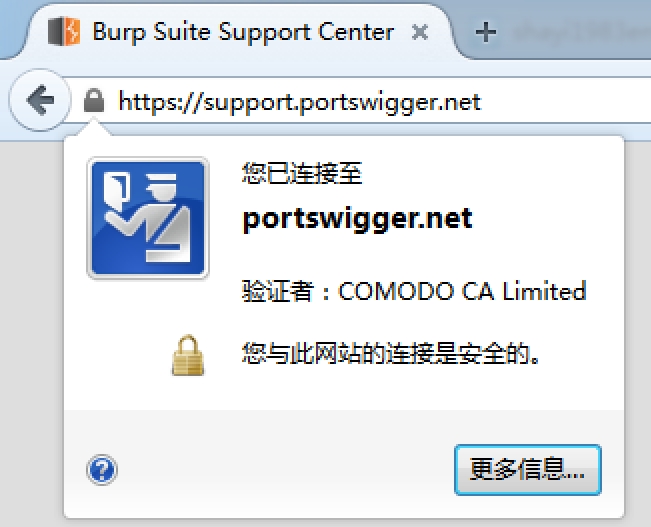Image resolution: width=651 pixels, height=527 pixels.
Task: Open help via the blue question mark icon
Action: click(102, 470)
